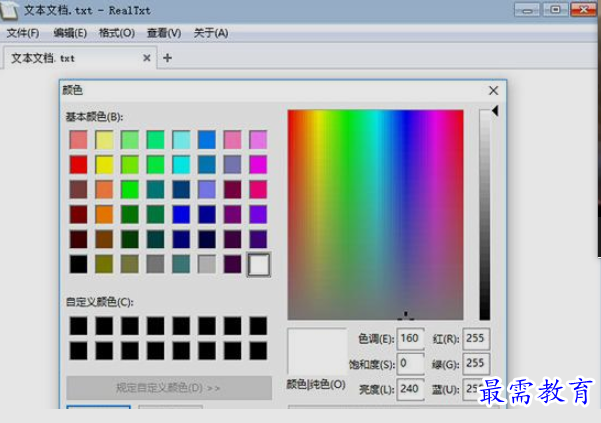Select the orange basic color swatch

[104, 215]
